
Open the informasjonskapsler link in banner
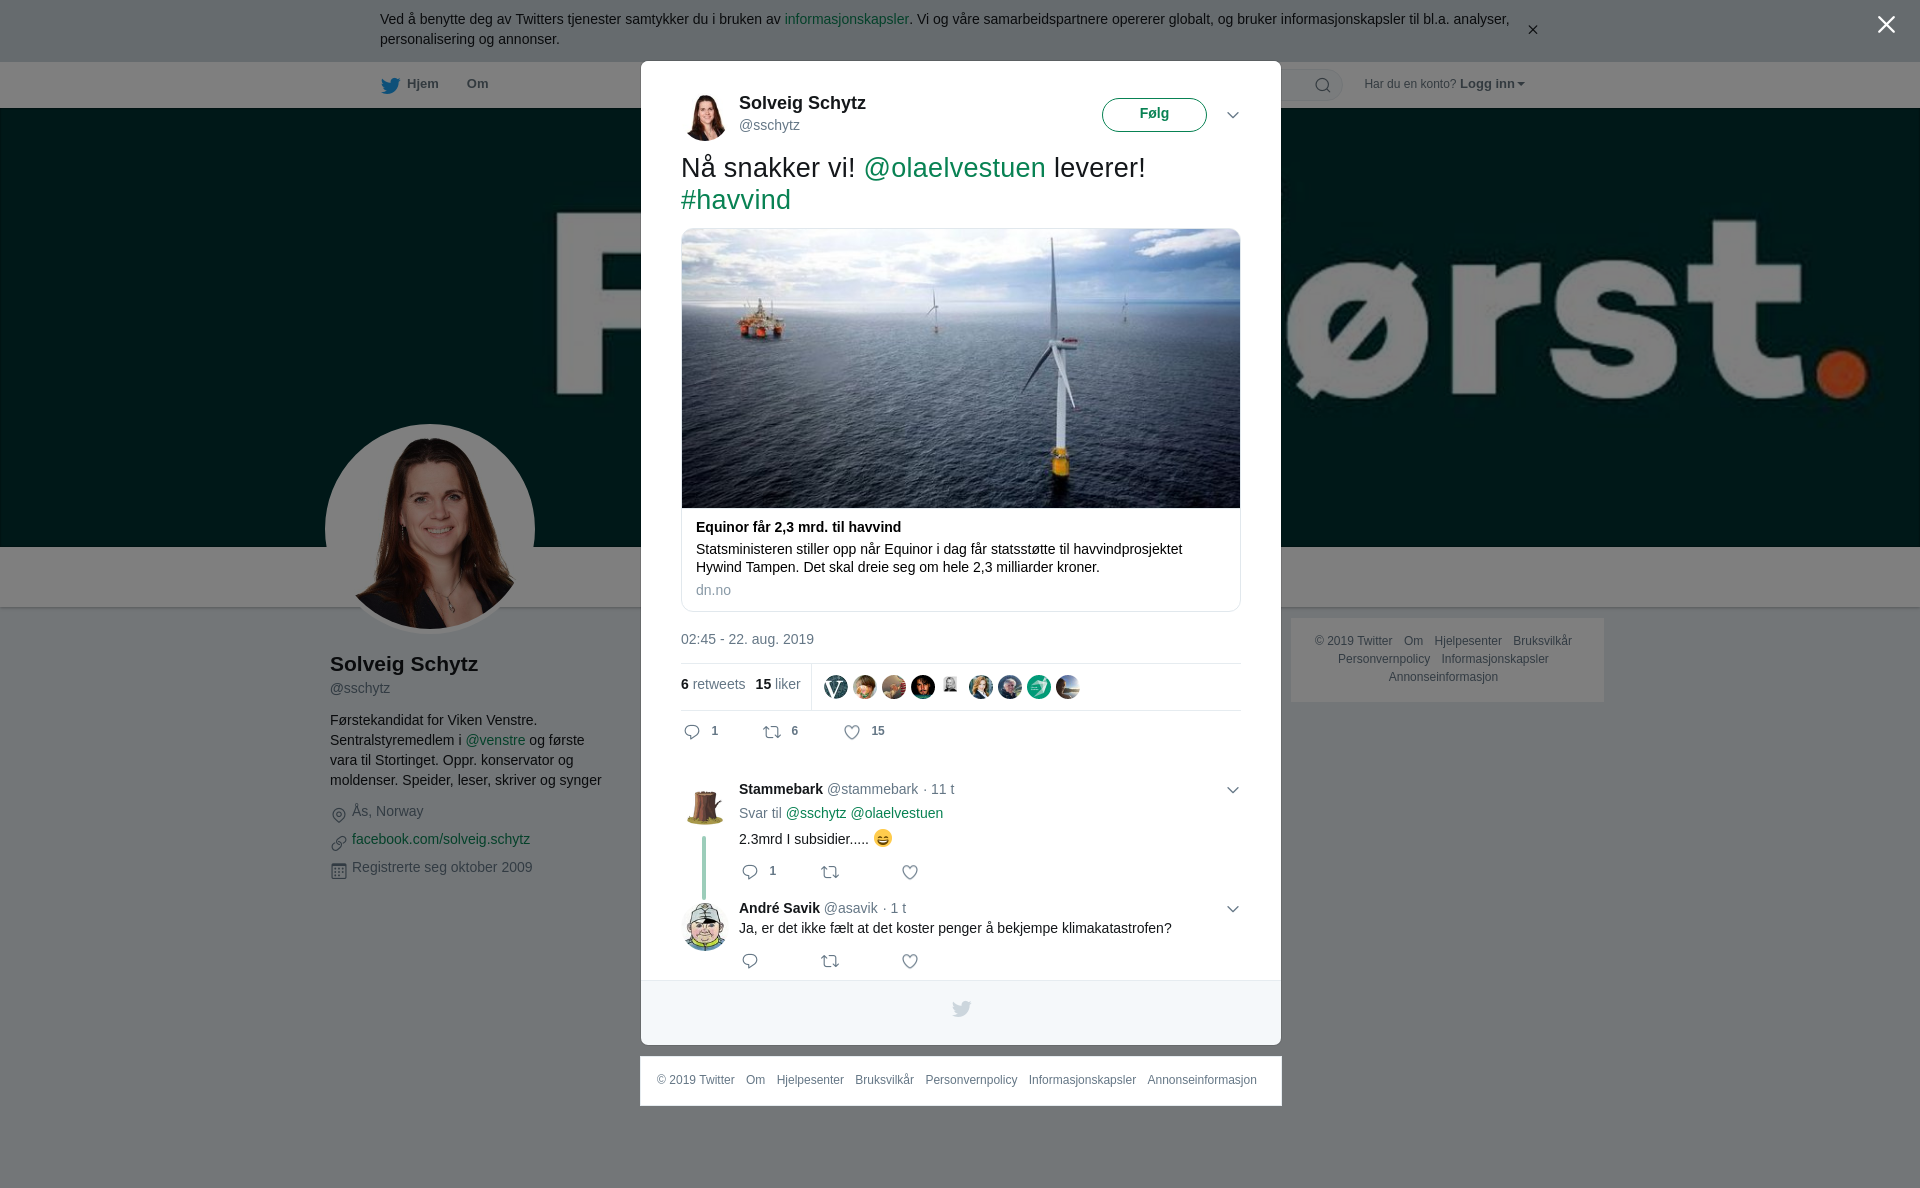point(846,19)
